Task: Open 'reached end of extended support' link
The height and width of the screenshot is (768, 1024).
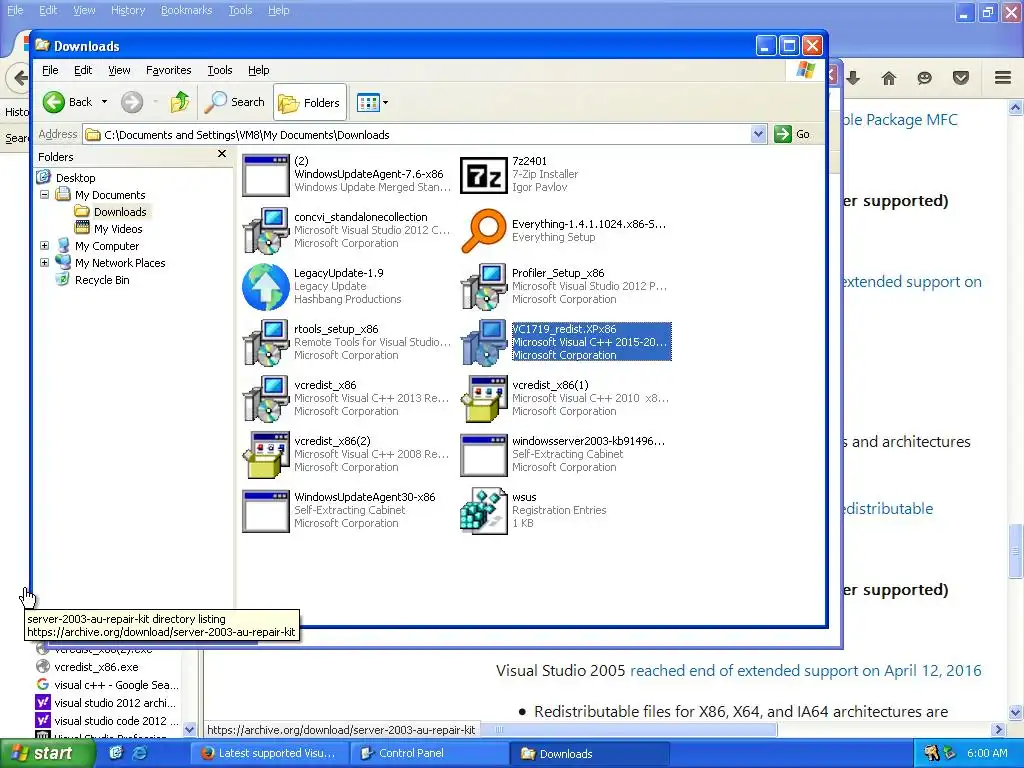Action: (805, 671)
